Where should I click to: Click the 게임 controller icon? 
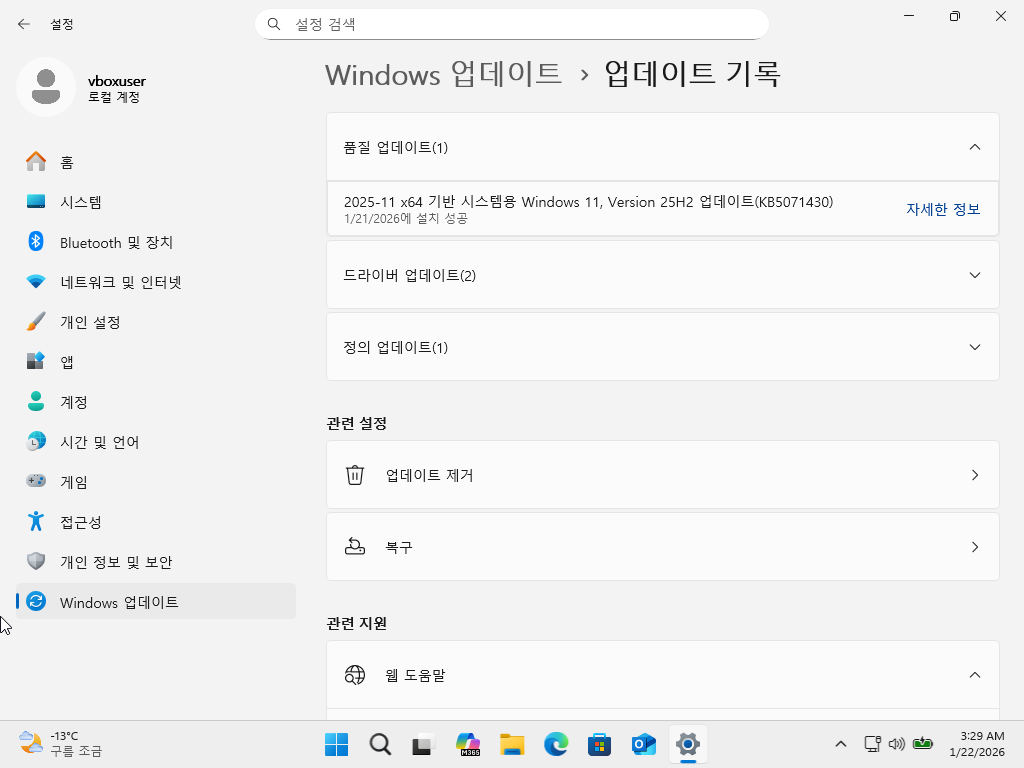36,481
